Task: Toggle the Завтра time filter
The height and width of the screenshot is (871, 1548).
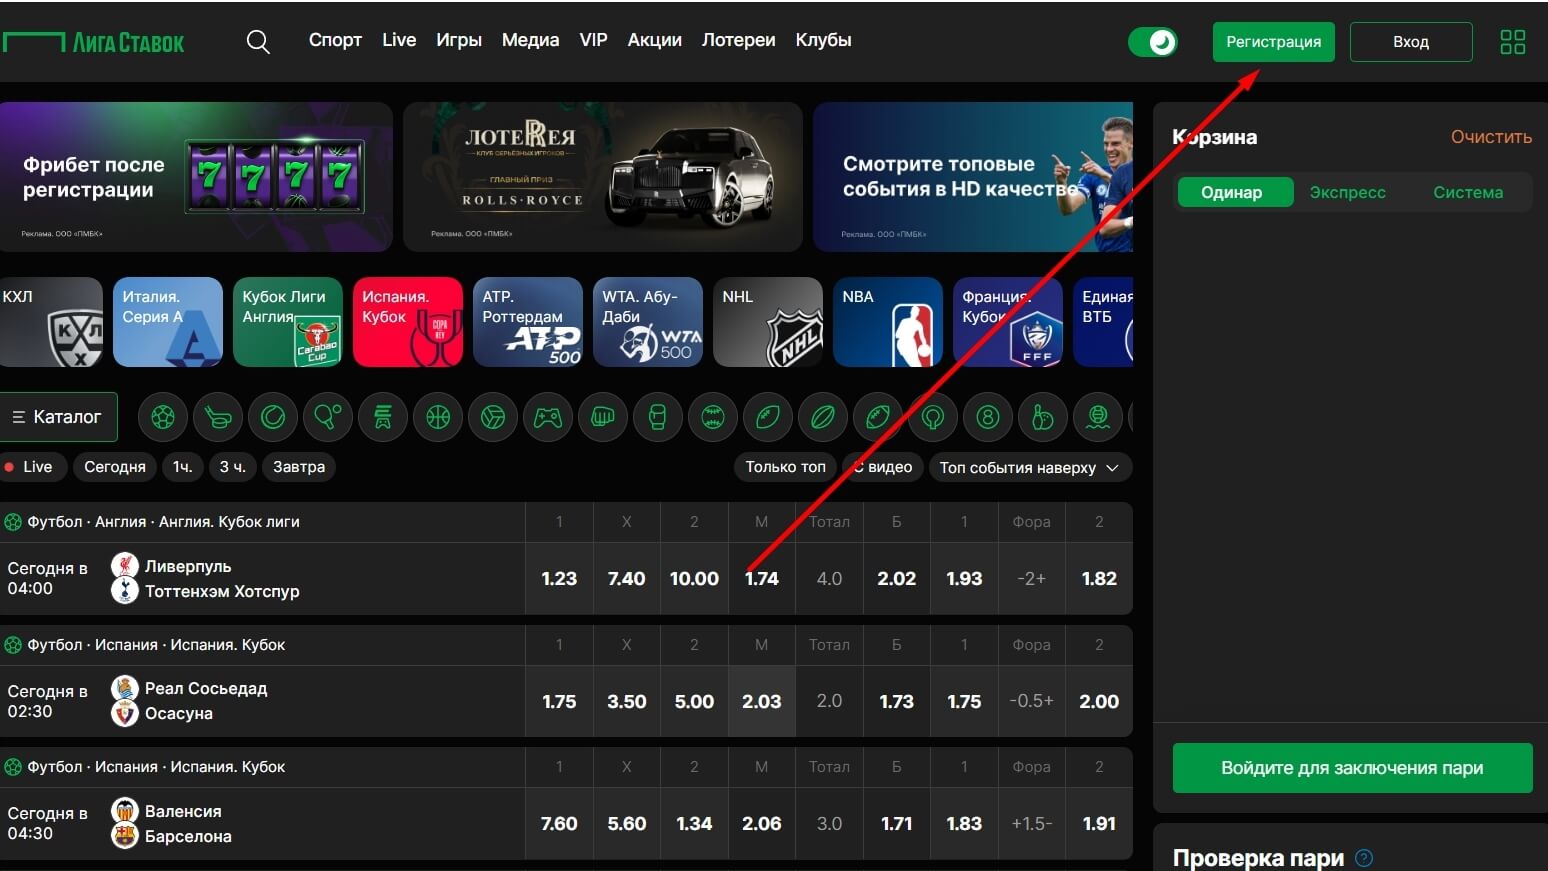Action: 299,467
